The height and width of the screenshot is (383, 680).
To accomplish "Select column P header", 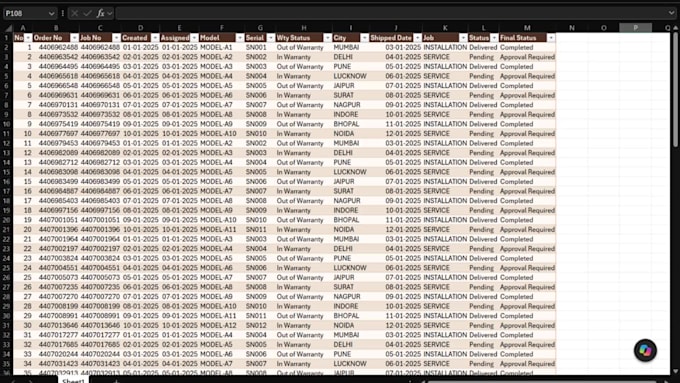I will [635, 28].
